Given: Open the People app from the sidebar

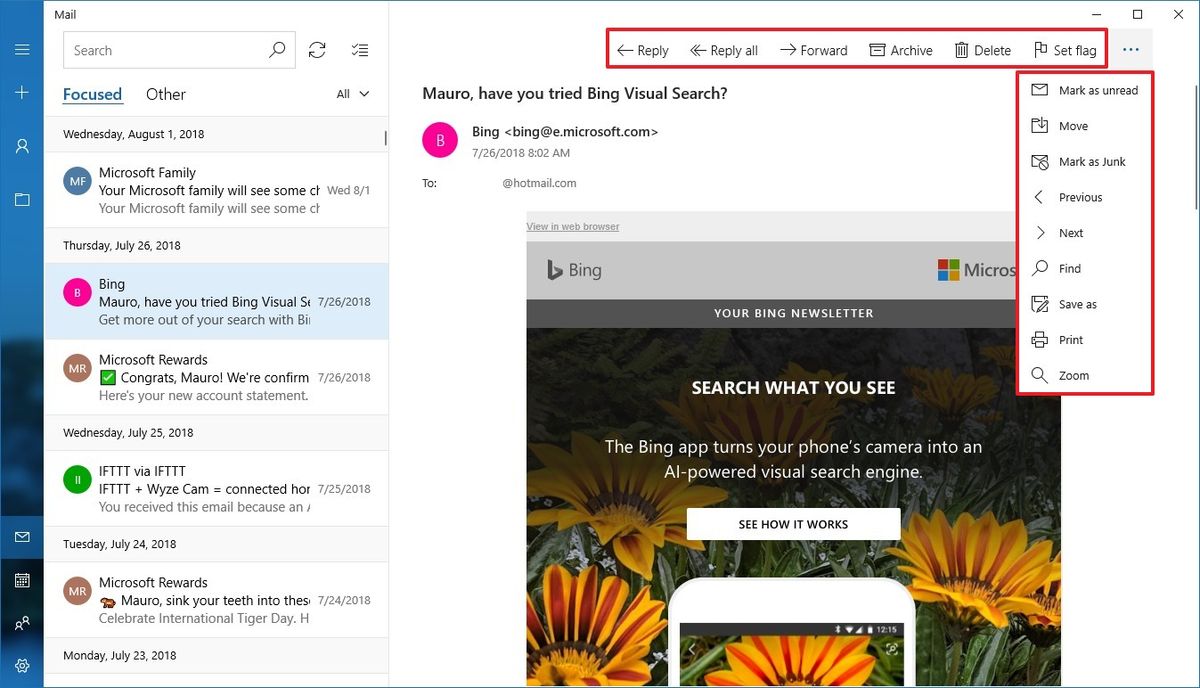Looking at the screenshot, I should [22, 623].
